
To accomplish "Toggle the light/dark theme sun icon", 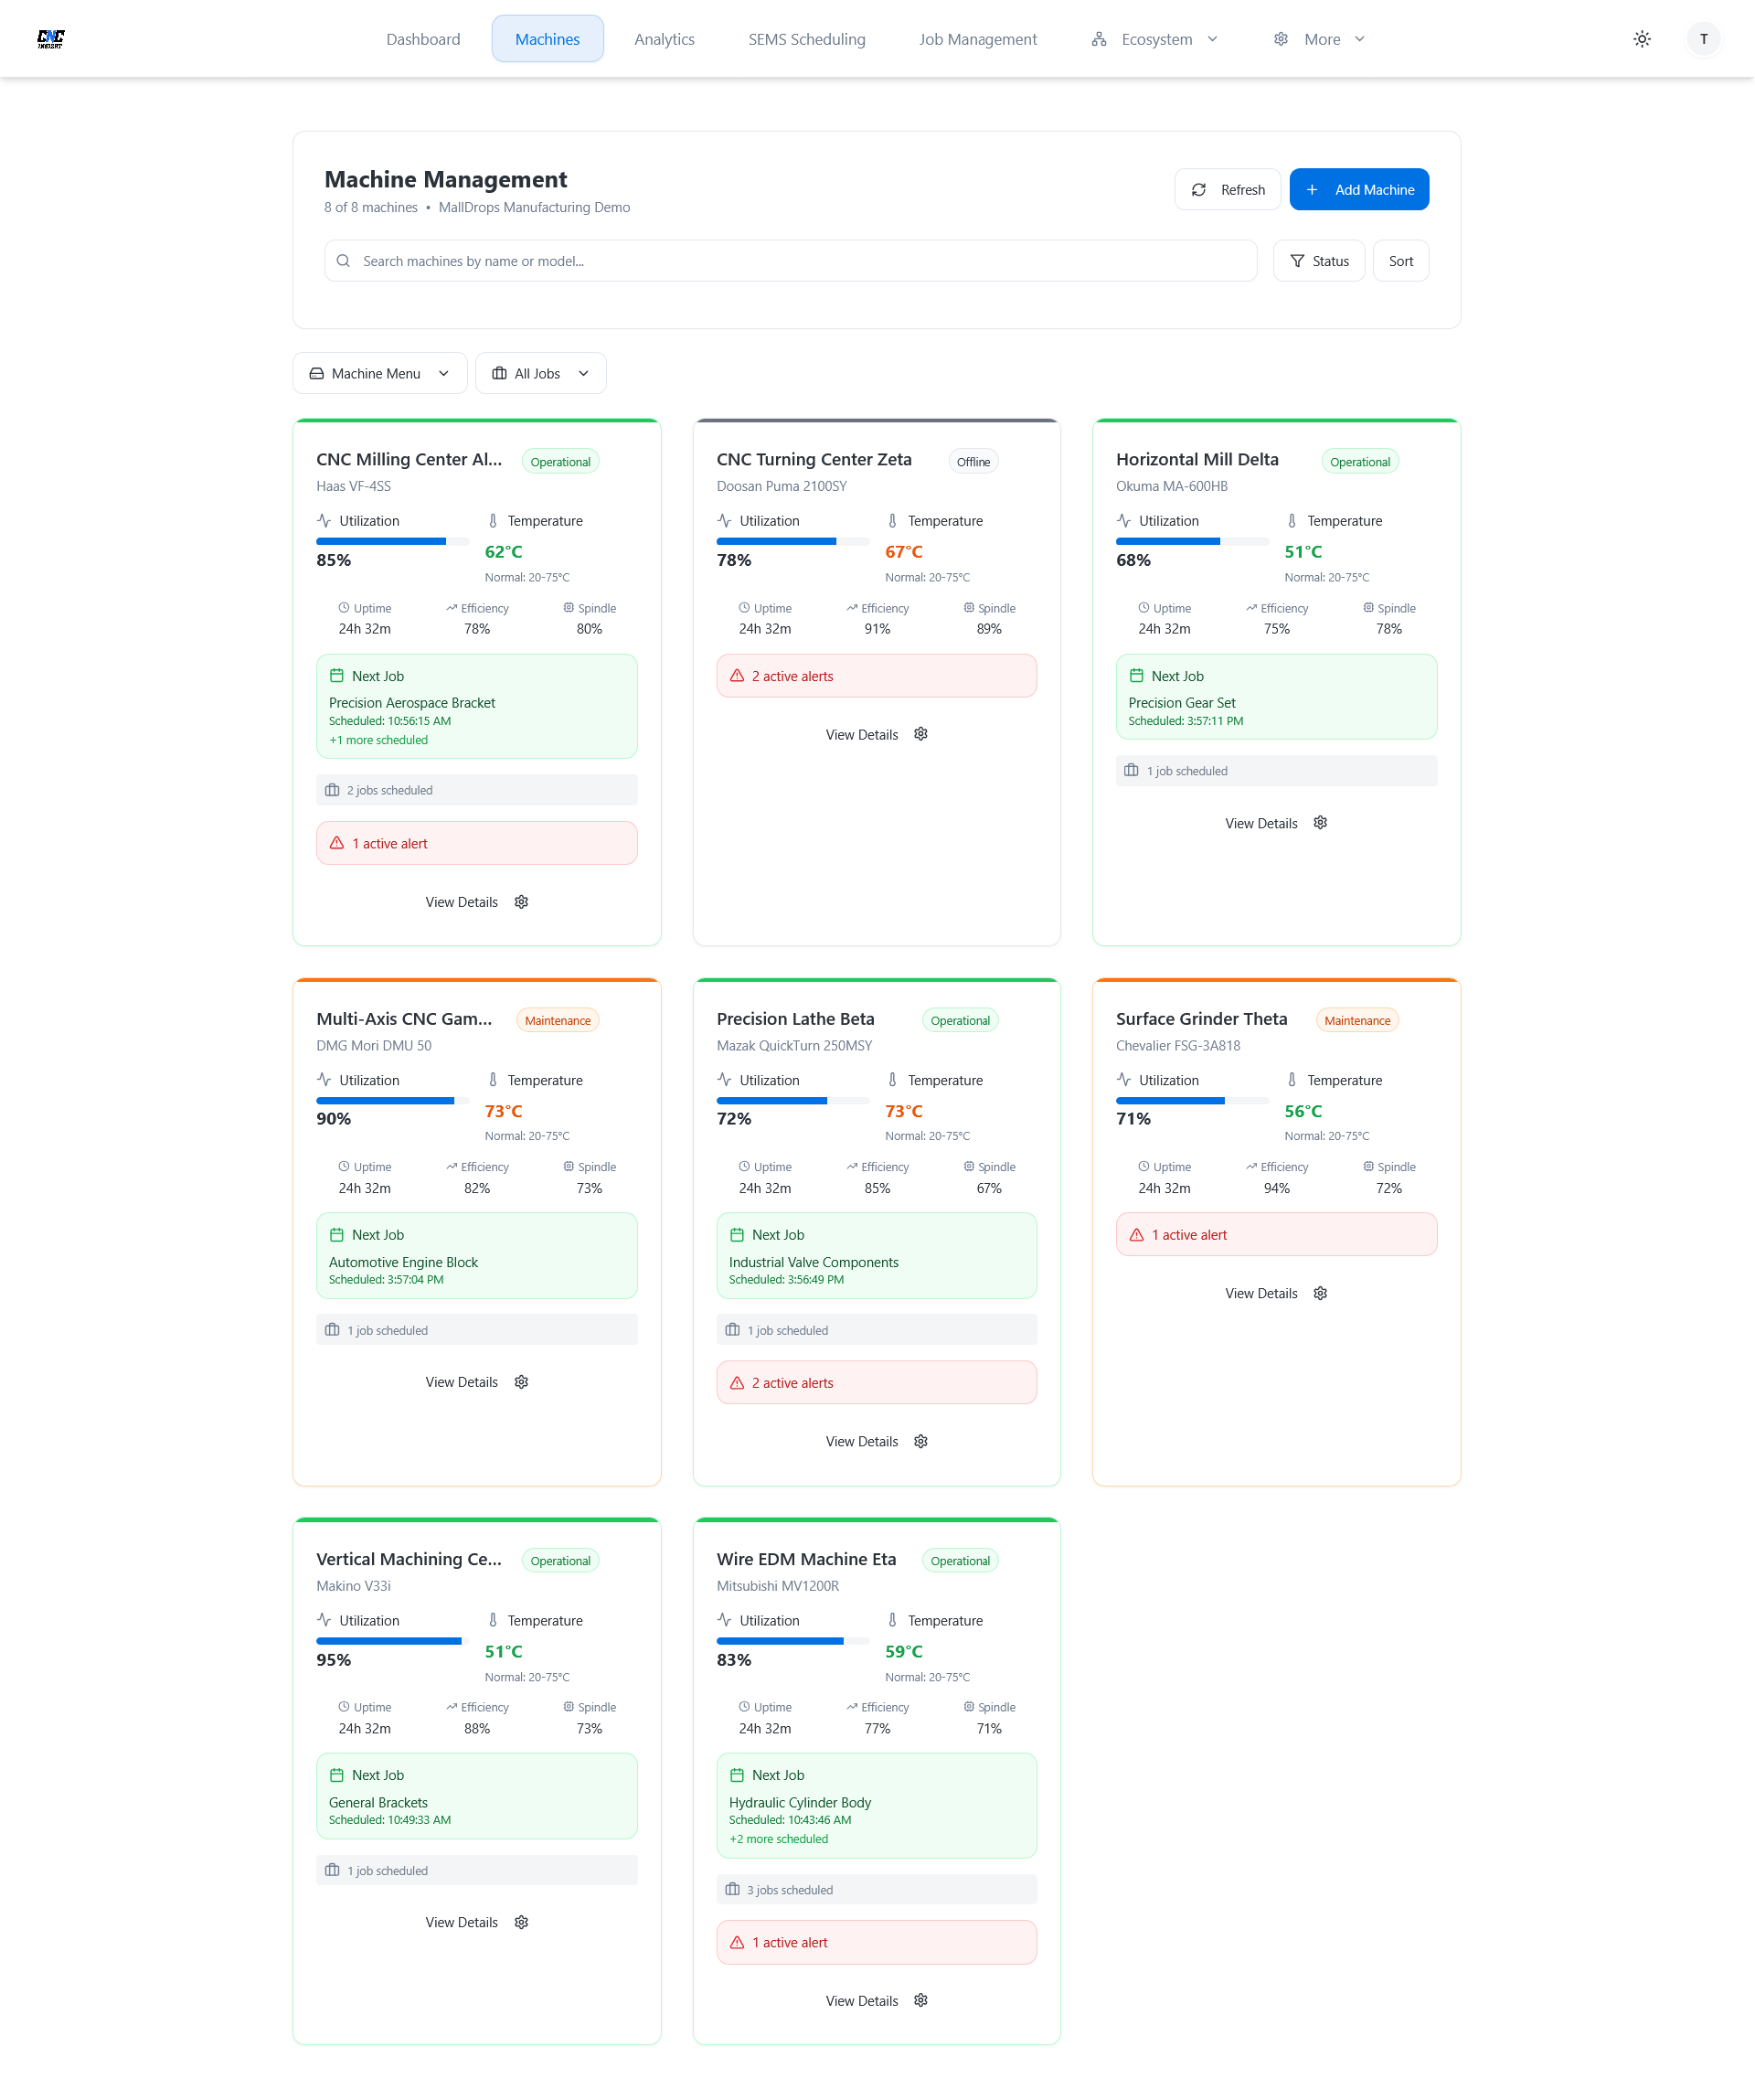I will tap(1641, 39).
